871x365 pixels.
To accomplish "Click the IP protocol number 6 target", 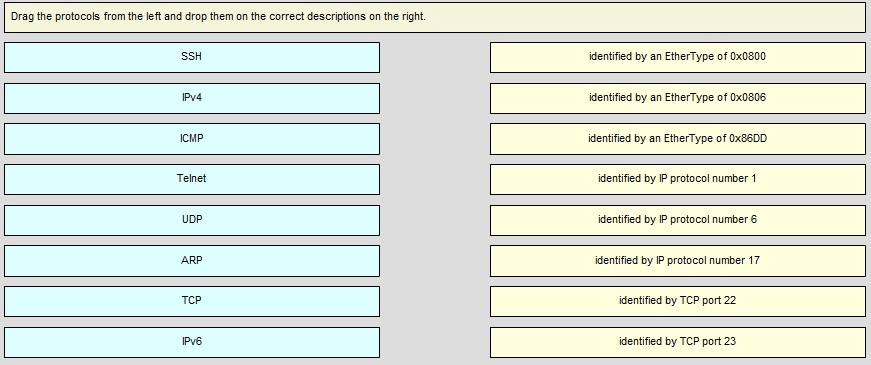I will click(678, 221).
